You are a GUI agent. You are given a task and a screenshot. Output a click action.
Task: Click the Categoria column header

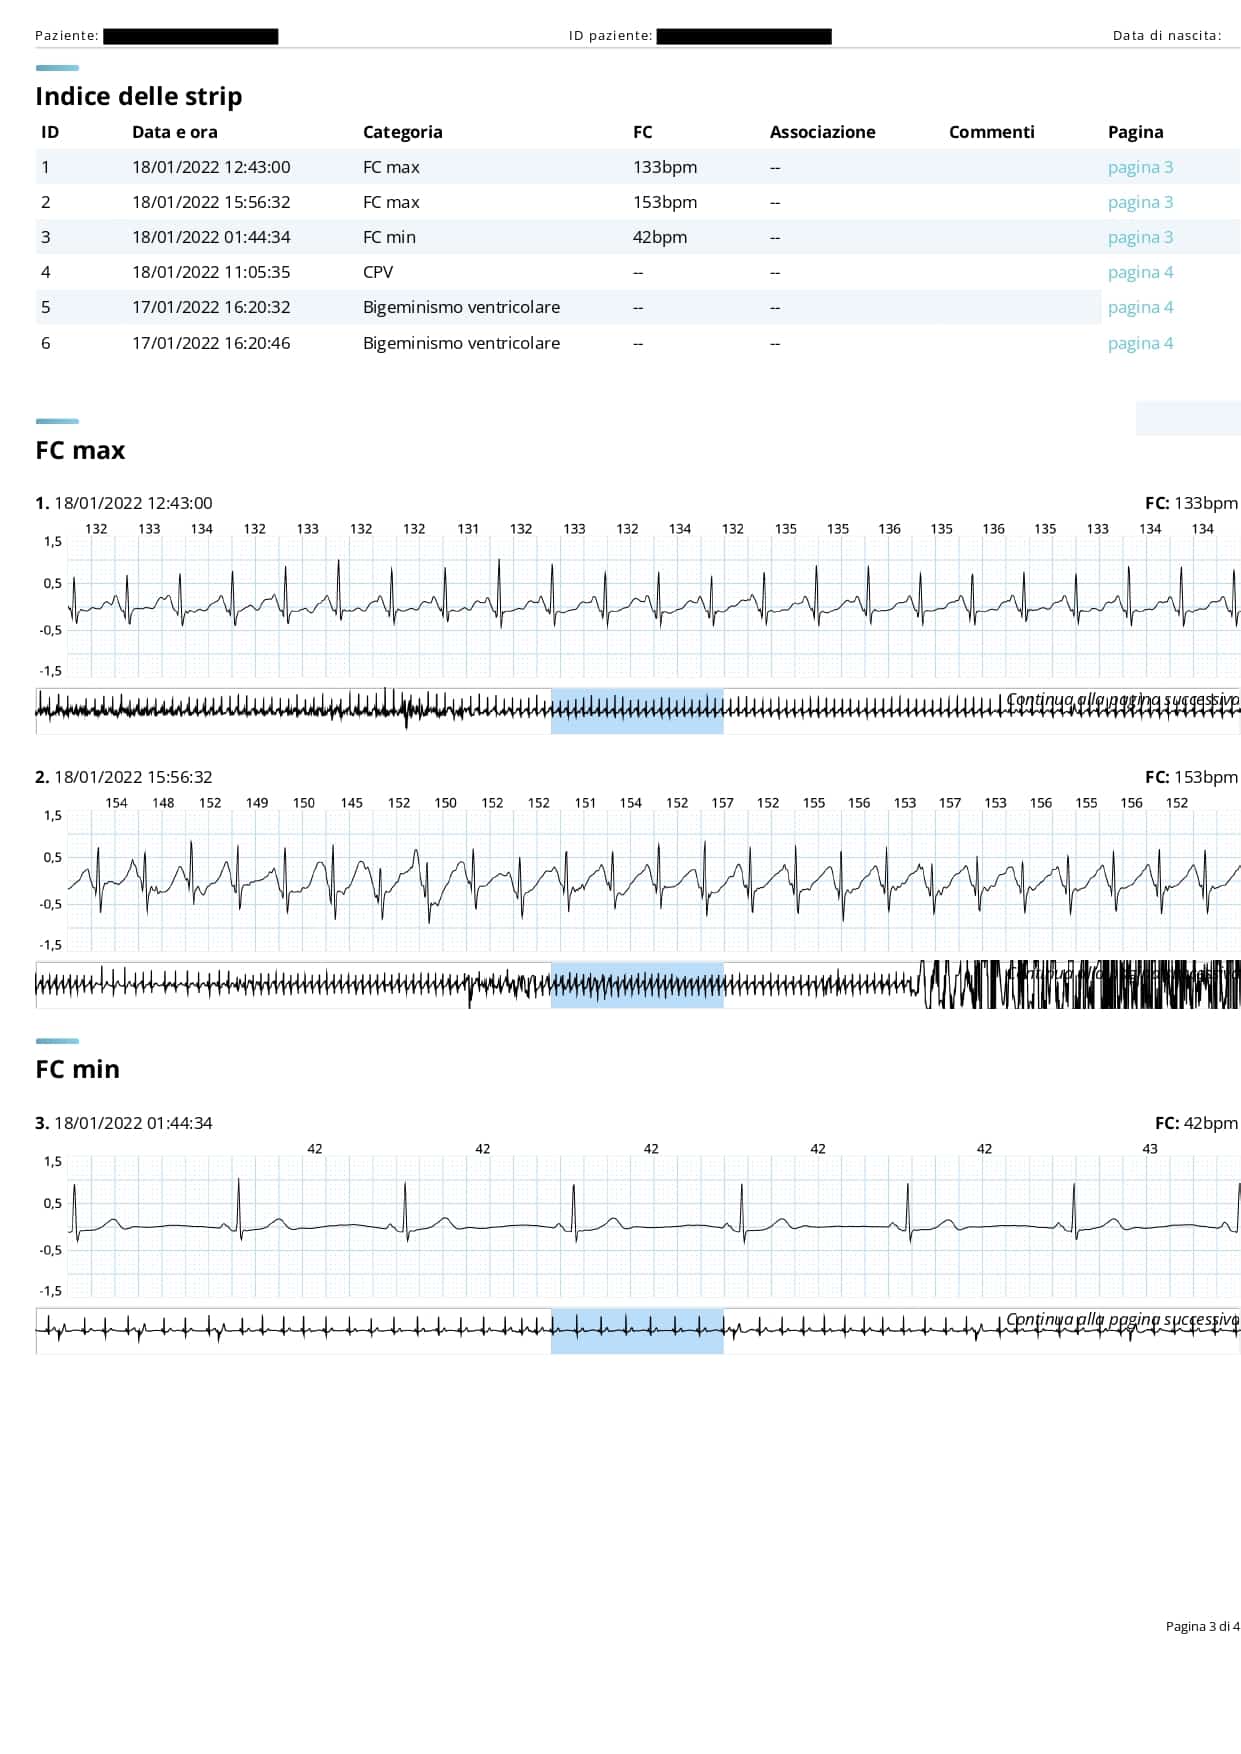tap(402, 132)
